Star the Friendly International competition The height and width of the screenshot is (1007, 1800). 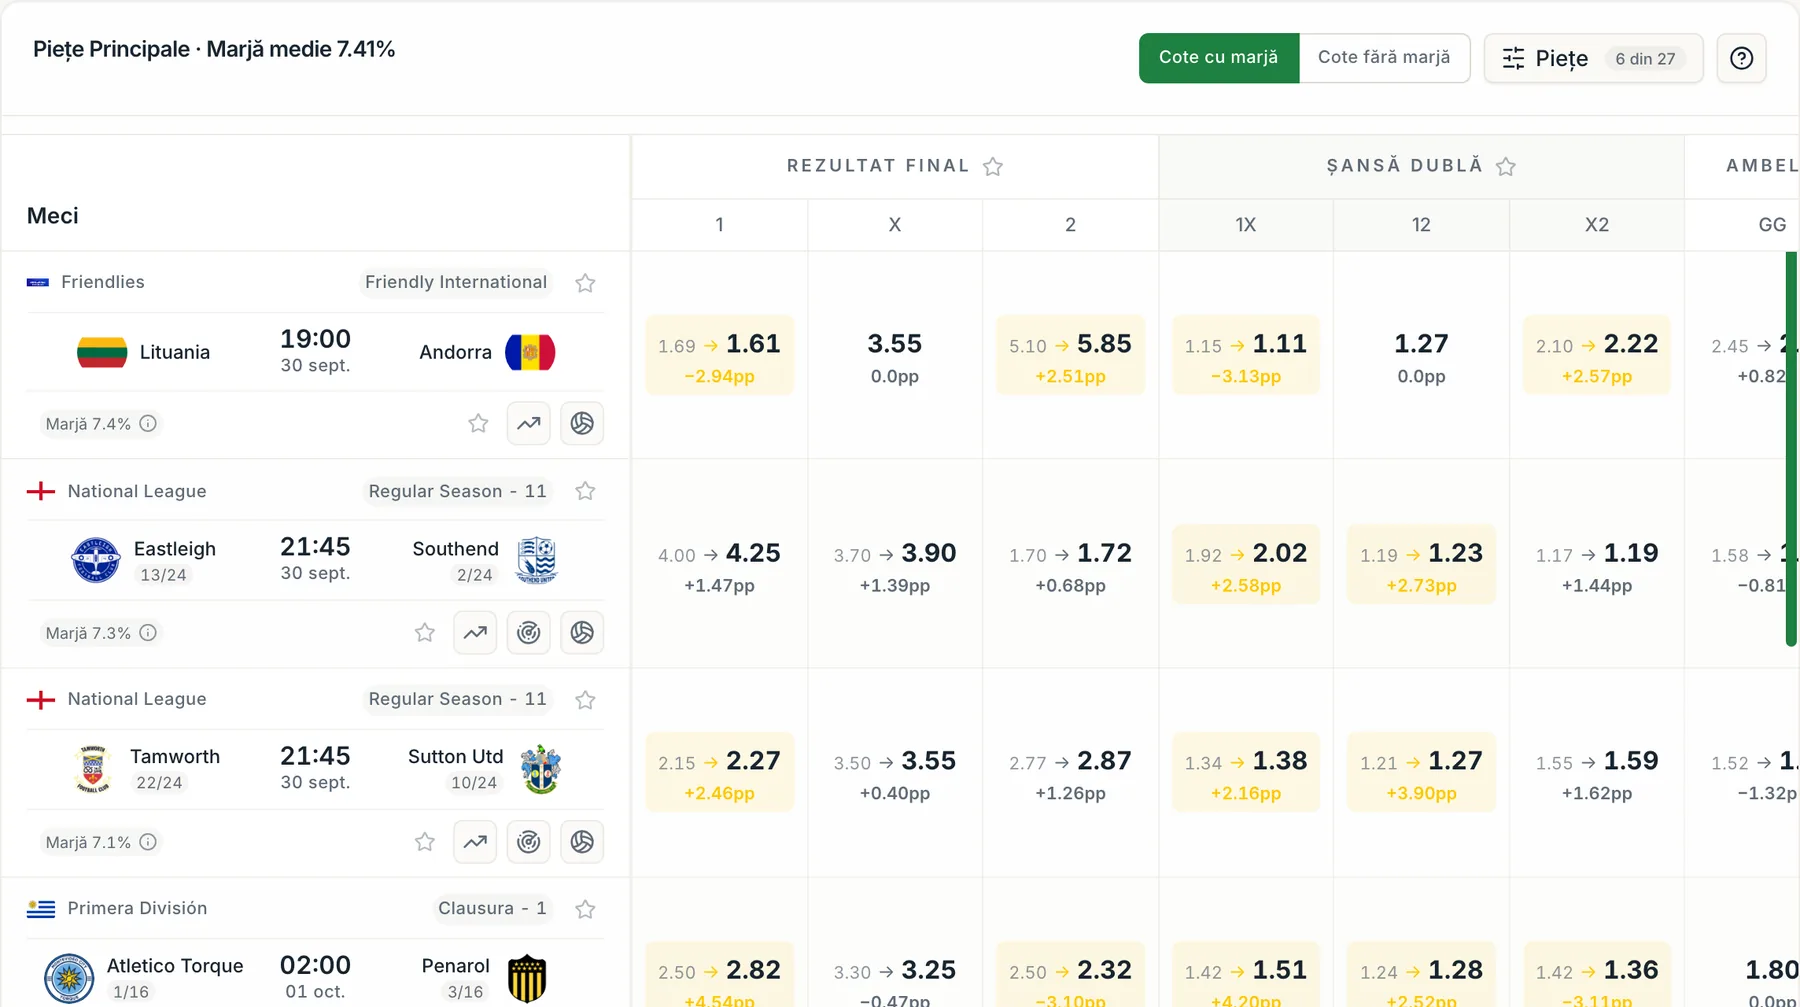click(x=585, y=283)
